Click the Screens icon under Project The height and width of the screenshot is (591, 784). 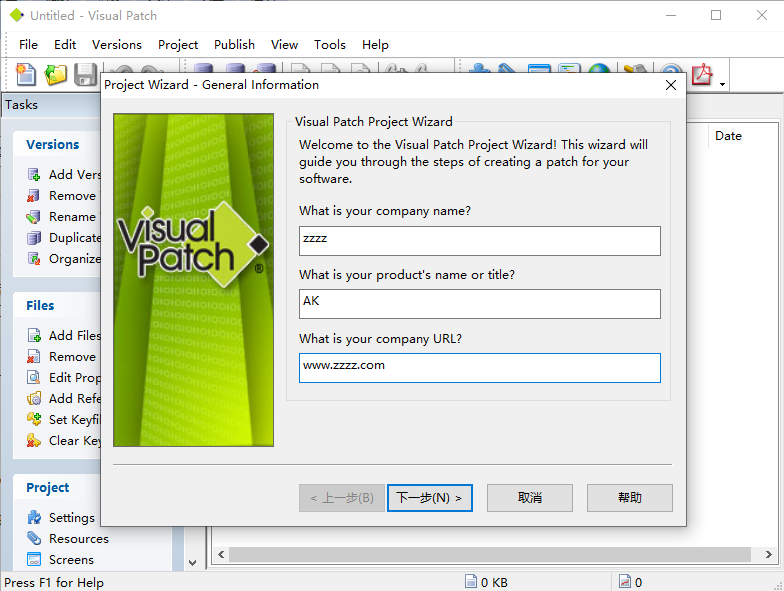pyautogui.click(x=34, y=560)
